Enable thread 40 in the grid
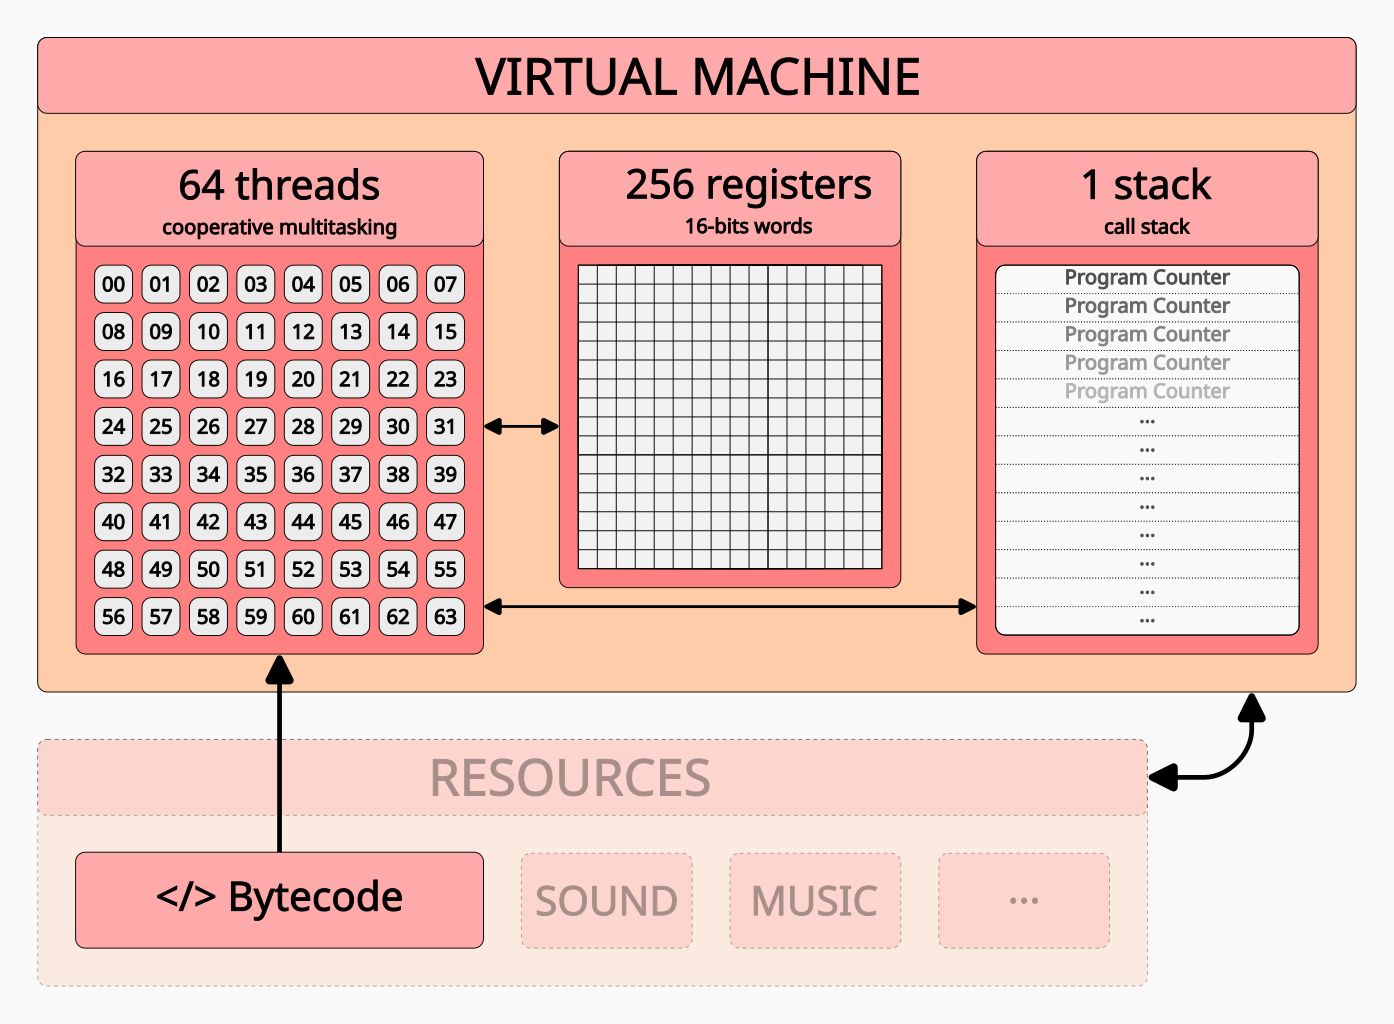 [113, 522]
